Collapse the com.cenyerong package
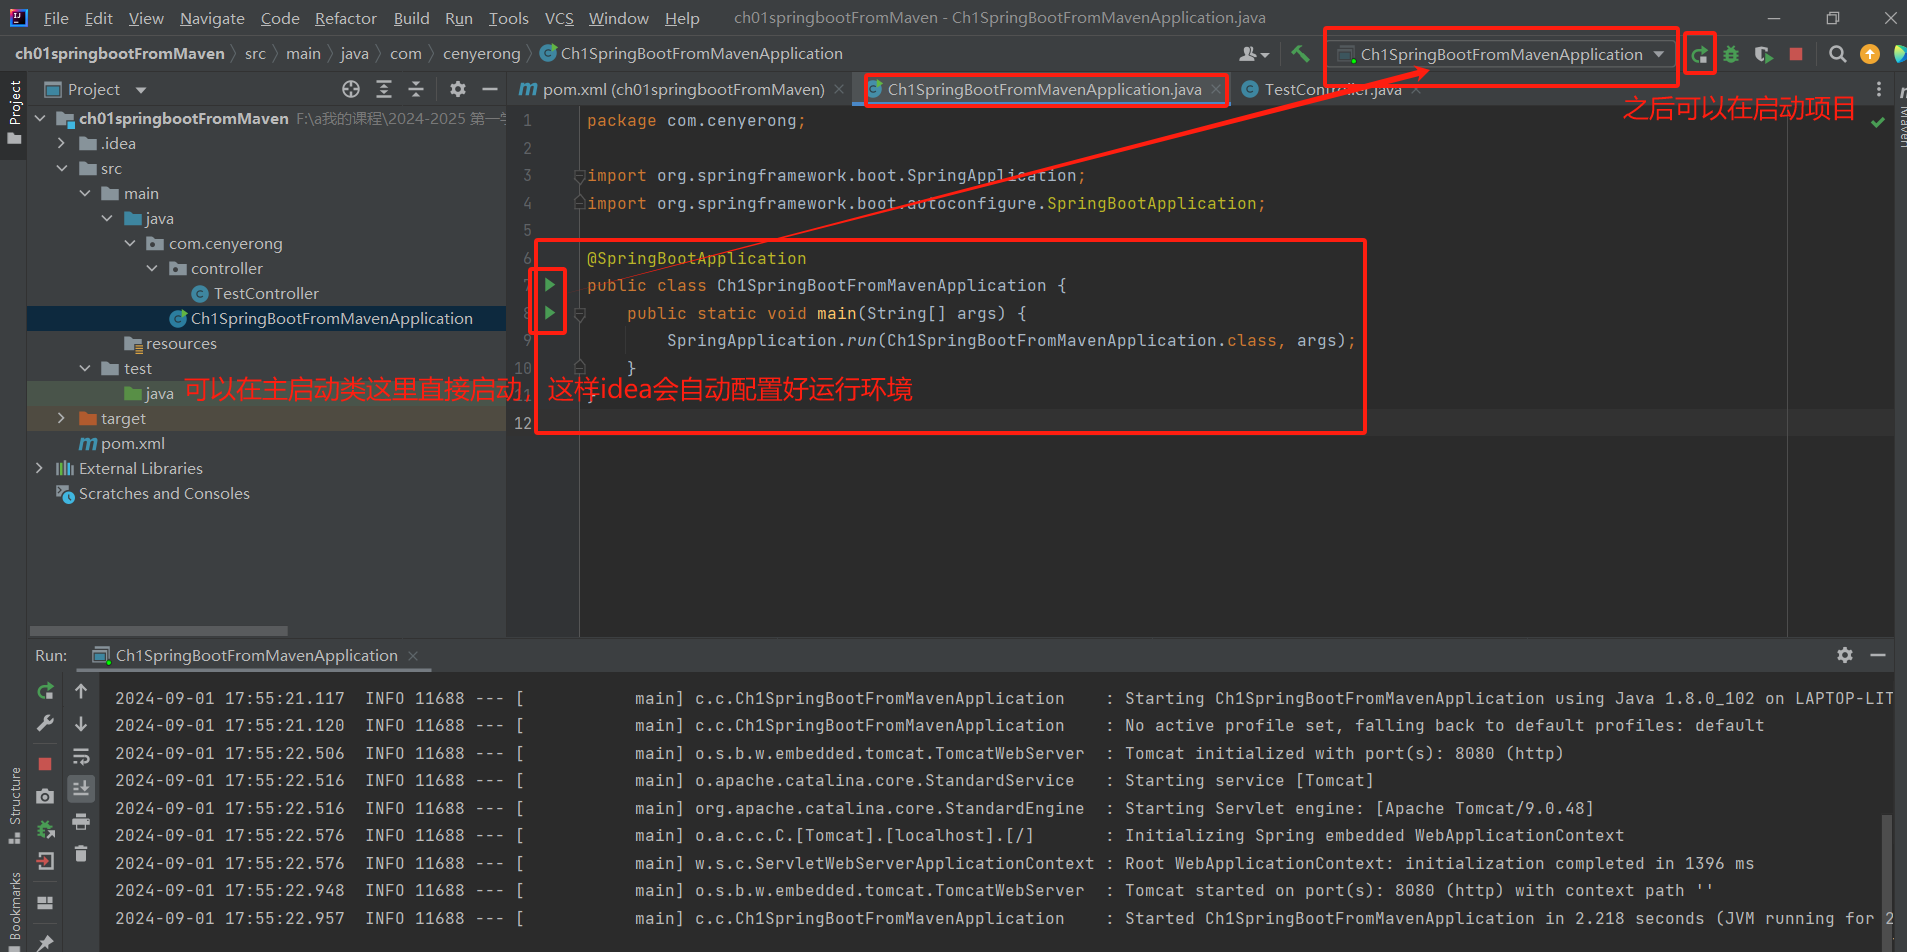Image resolution: width=1907 pixels, height=952 pixels. (x=129, y=243)
